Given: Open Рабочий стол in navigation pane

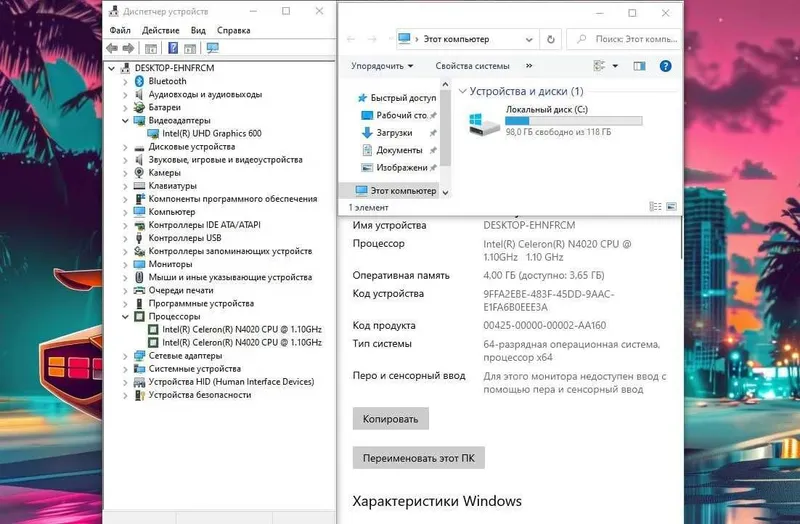Looking at the screenshot, I should [x=399, y=115].
